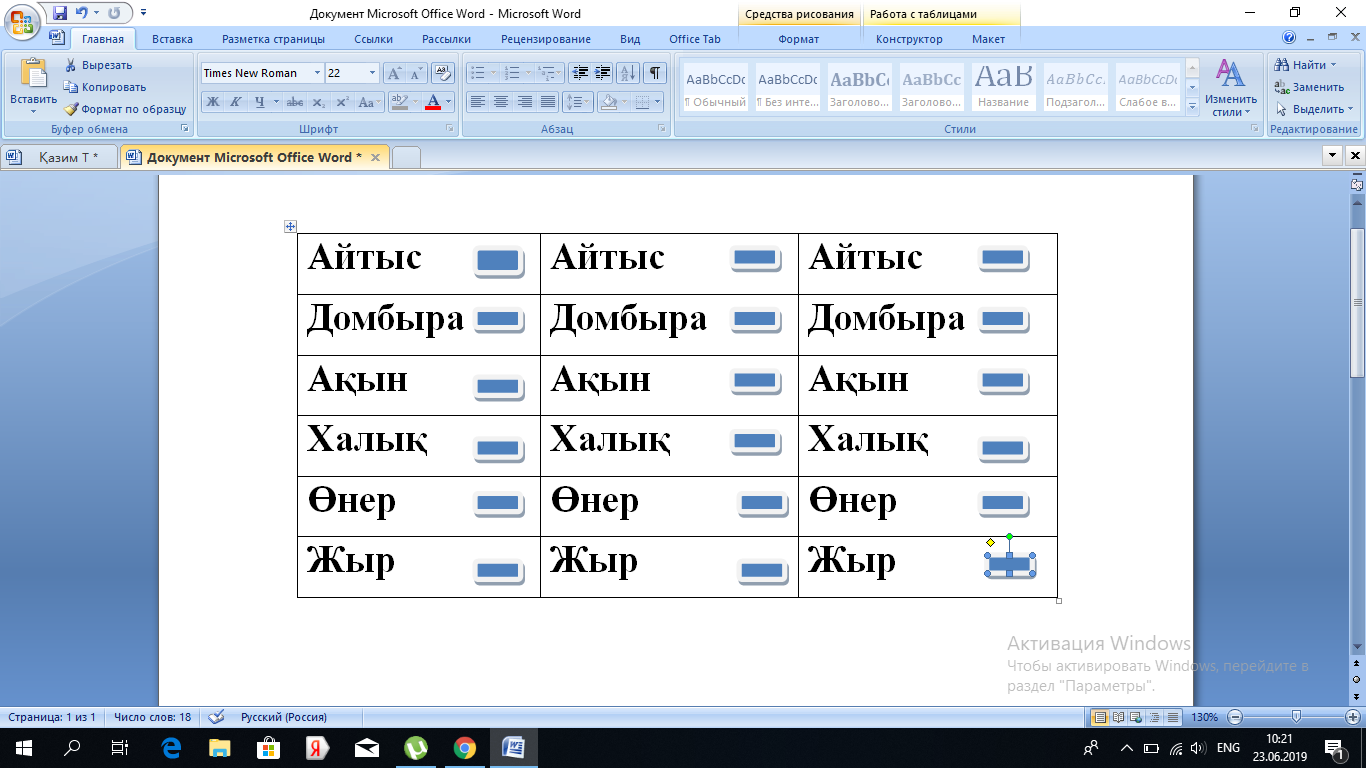Screen dimensions: 1366x768
Task: Select the blue rectangle shape beside the first Айтыс
Action: (498, 261)
